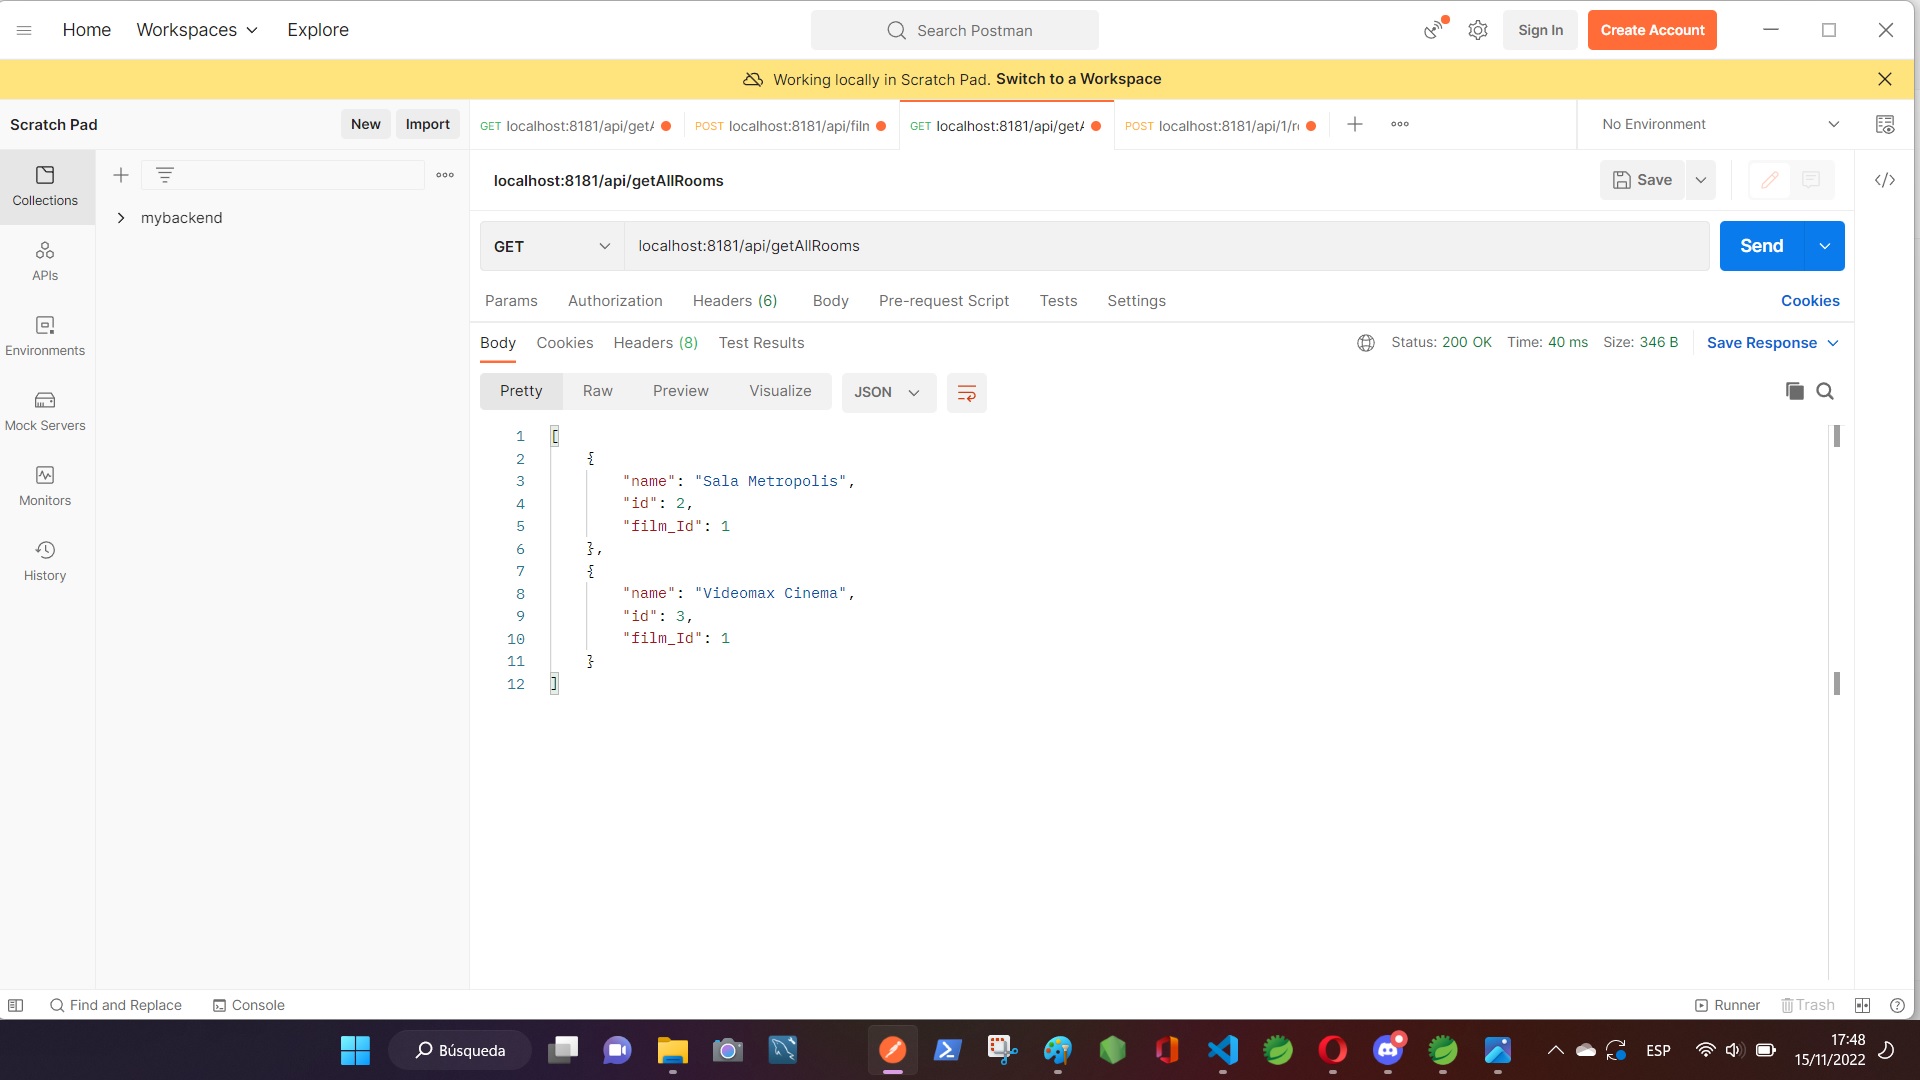Viewport: 1920px width, 1080px height.
Task: Click the Switch to a Workspace link
Action: (1078, 79)
